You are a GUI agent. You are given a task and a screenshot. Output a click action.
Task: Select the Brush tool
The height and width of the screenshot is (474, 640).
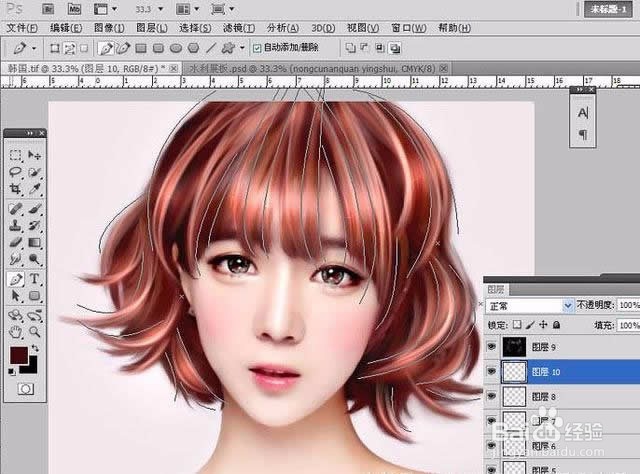35,209
